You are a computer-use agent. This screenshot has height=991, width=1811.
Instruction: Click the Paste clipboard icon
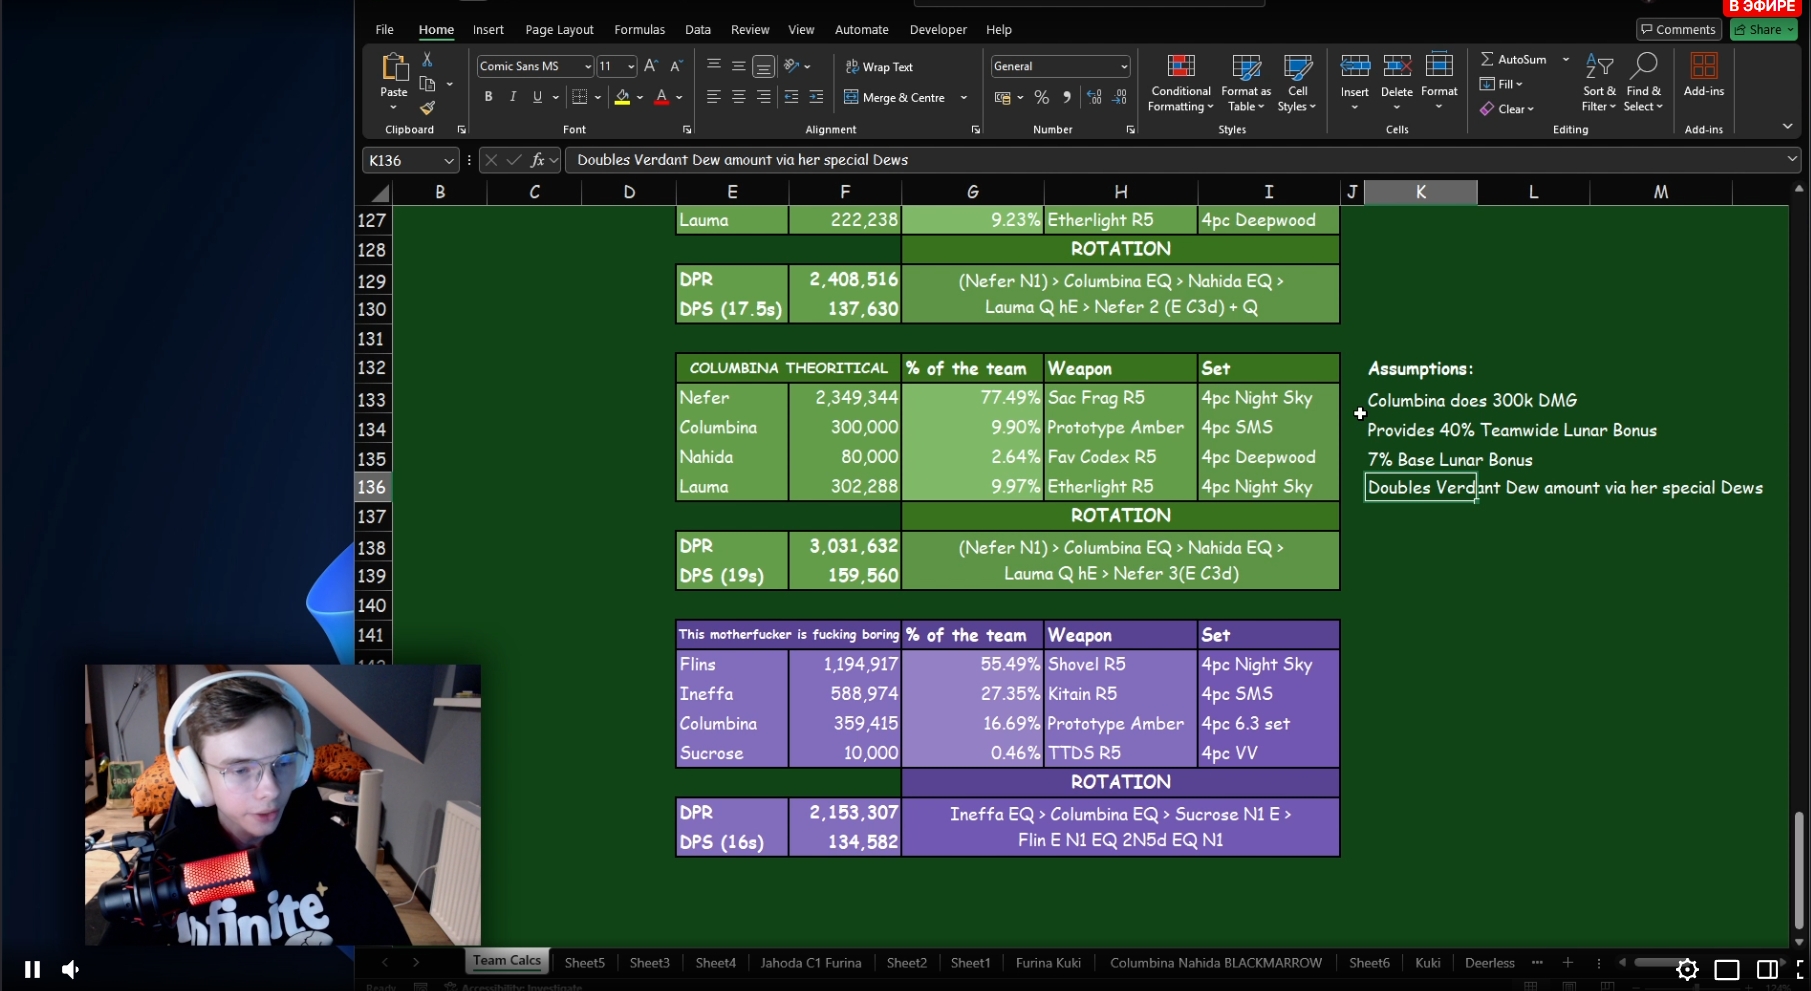(x=394, y=68)
